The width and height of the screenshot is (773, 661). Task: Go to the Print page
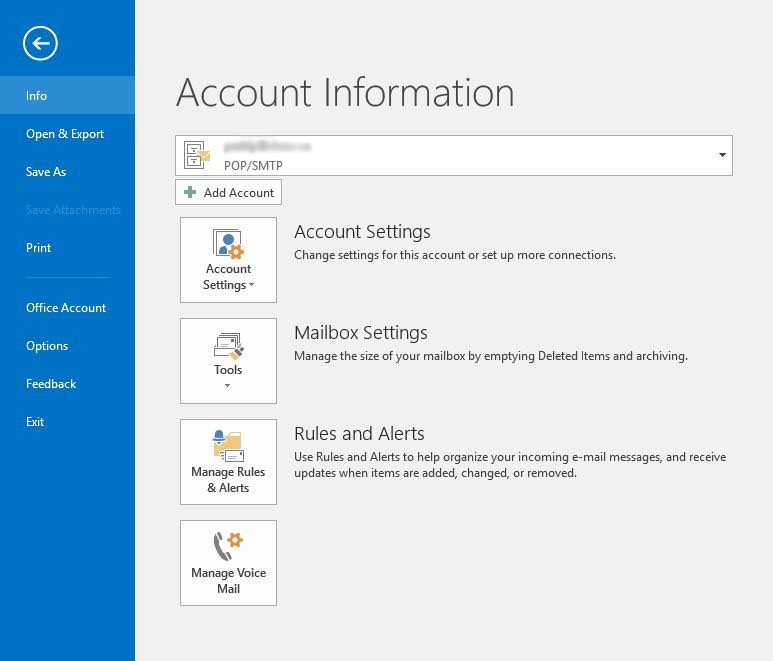click(39, 248)
